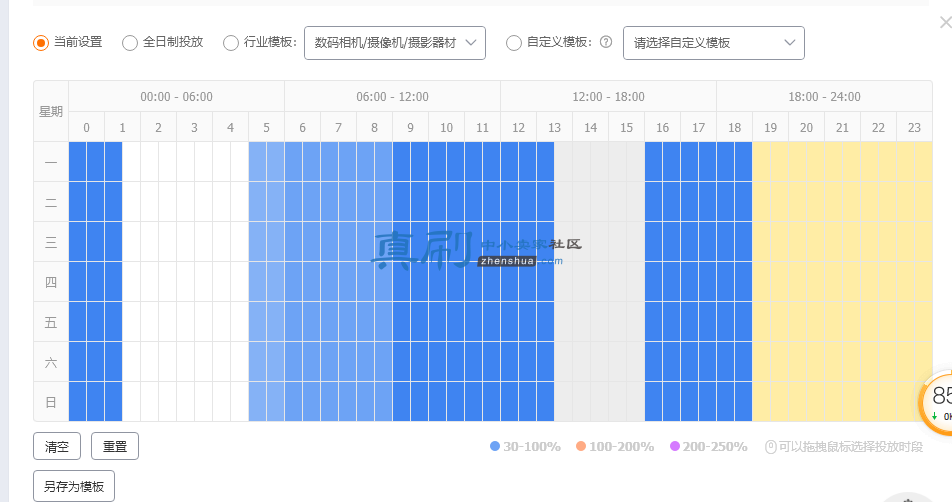952x502 pixels.
Task: Select Saturday's first half-hour cell at hour 6
Action: [294, 362]
